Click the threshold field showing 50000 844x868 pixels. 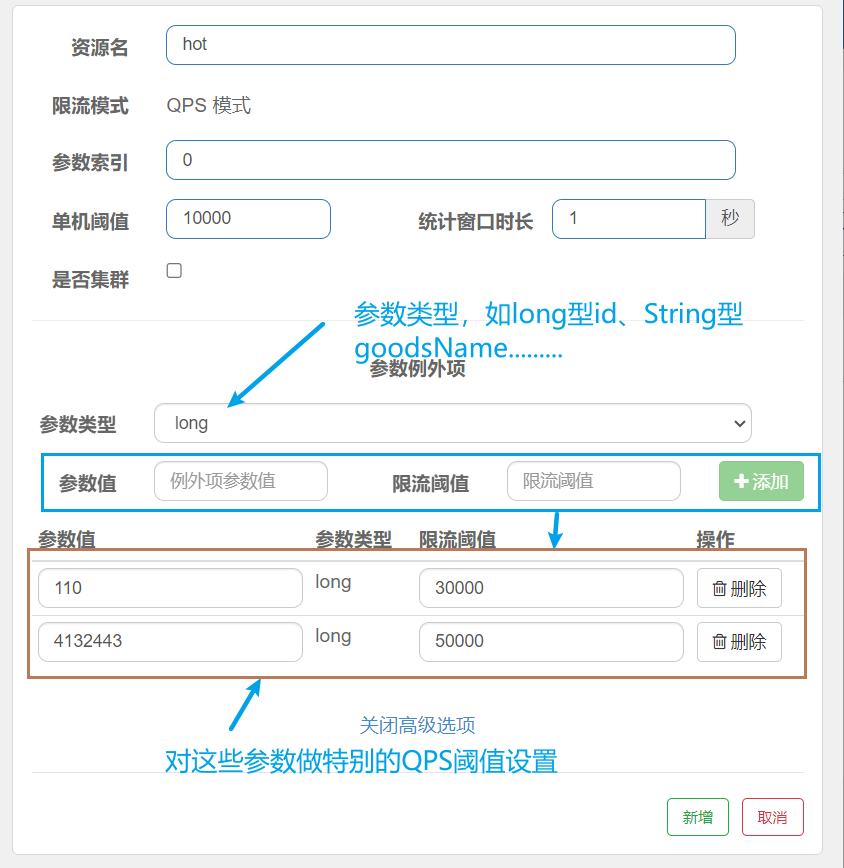(551, 642)
